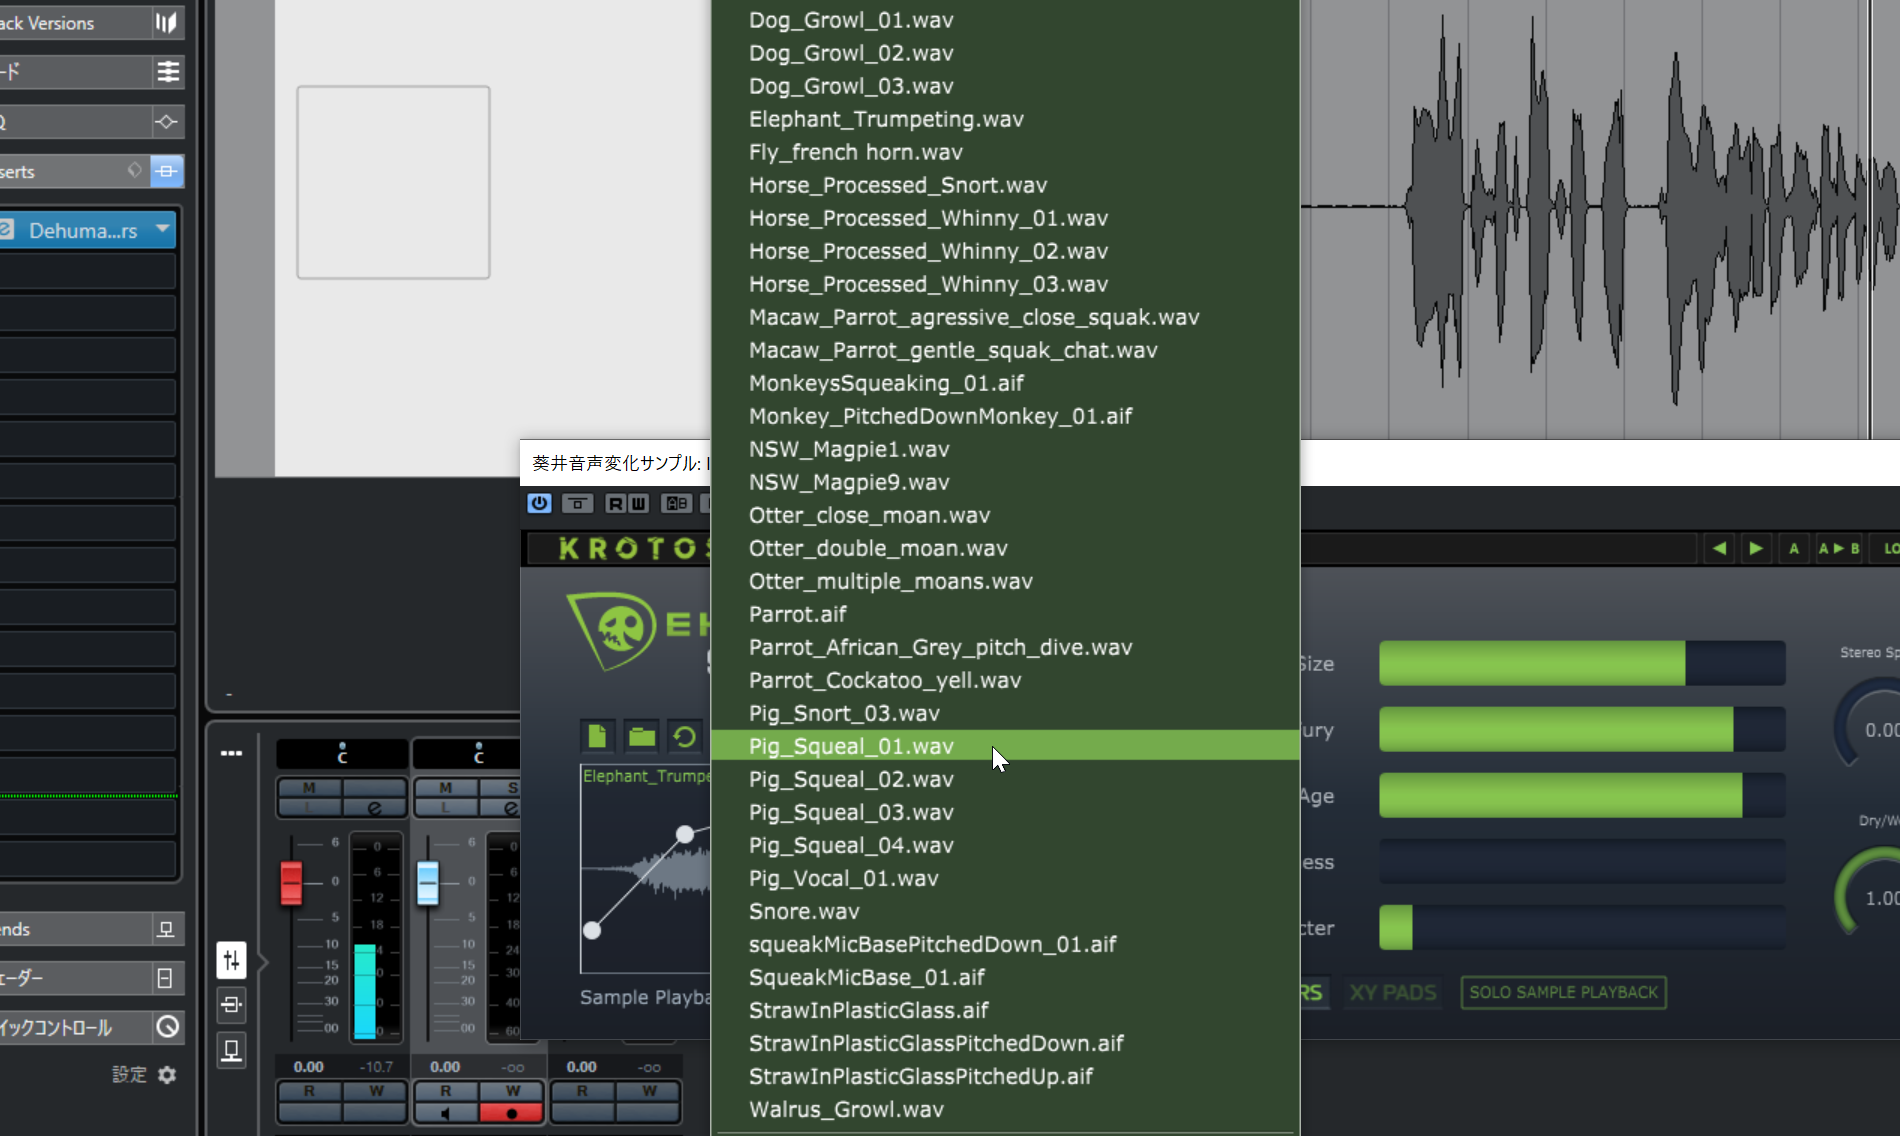Image resolution: width=1900 pixels, height=1136 pixels.
Task: Select Pig_Squeal_01.wav from the sample list
Action: [1005, 746]
